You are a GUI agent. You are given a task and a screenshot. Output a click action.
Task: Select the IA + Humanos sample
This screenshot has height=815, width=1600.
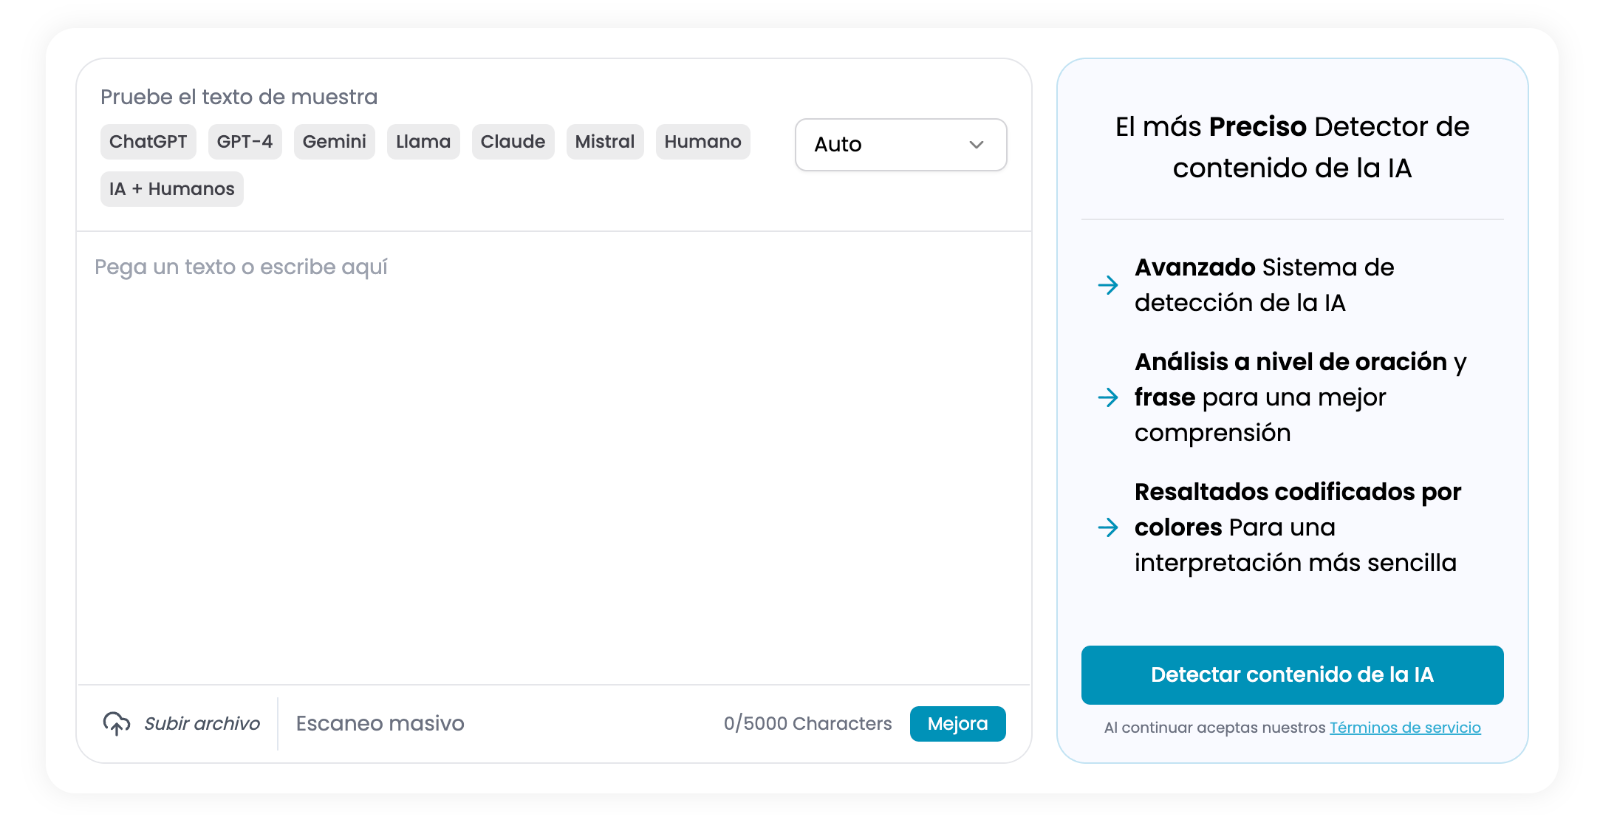click(172, 189)
